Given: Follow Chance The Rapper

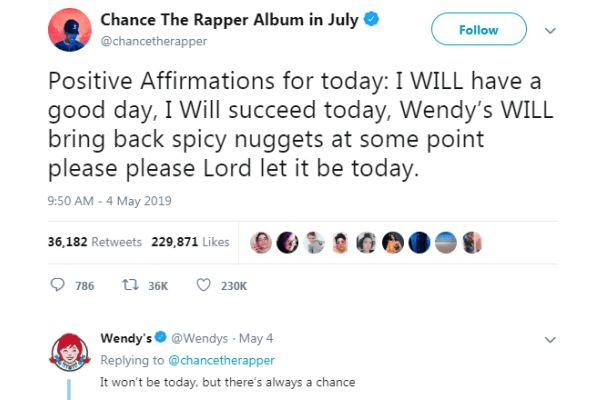Looking at the screenshot, I should [x=478, y=30].
